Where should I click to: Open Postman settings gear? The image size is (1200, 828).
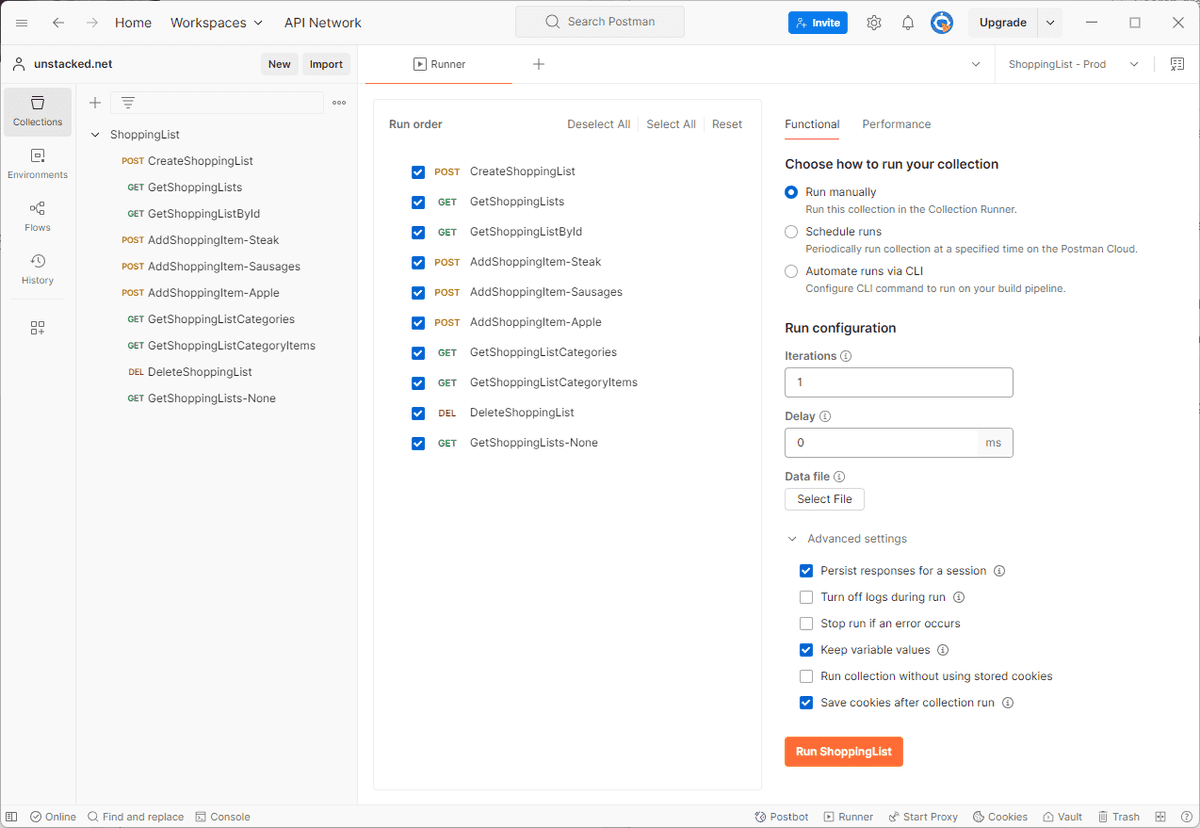click(x=874, y=22)
